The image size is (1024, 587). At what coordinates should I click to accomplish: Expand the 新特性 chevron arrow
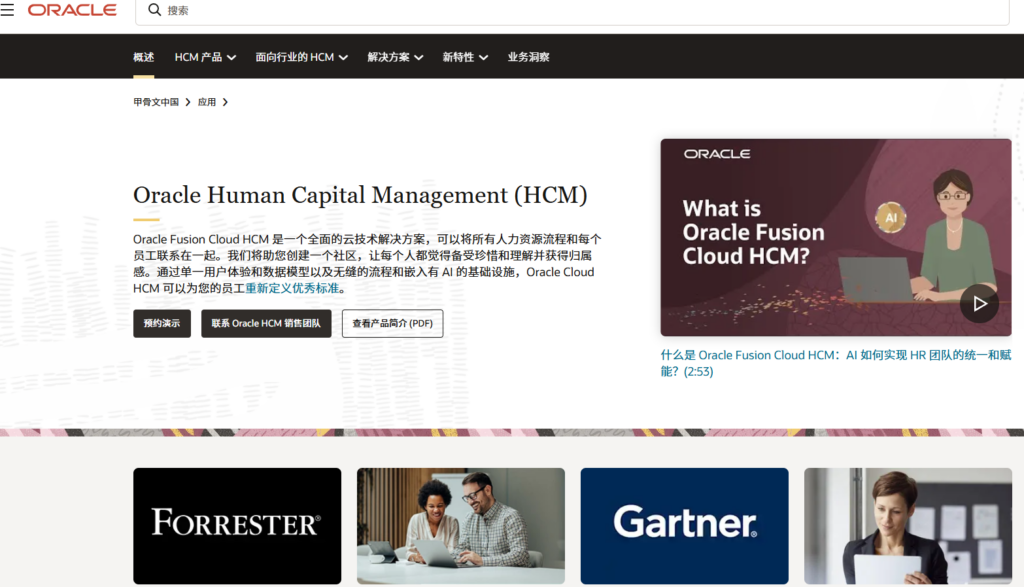pos(484,57)
